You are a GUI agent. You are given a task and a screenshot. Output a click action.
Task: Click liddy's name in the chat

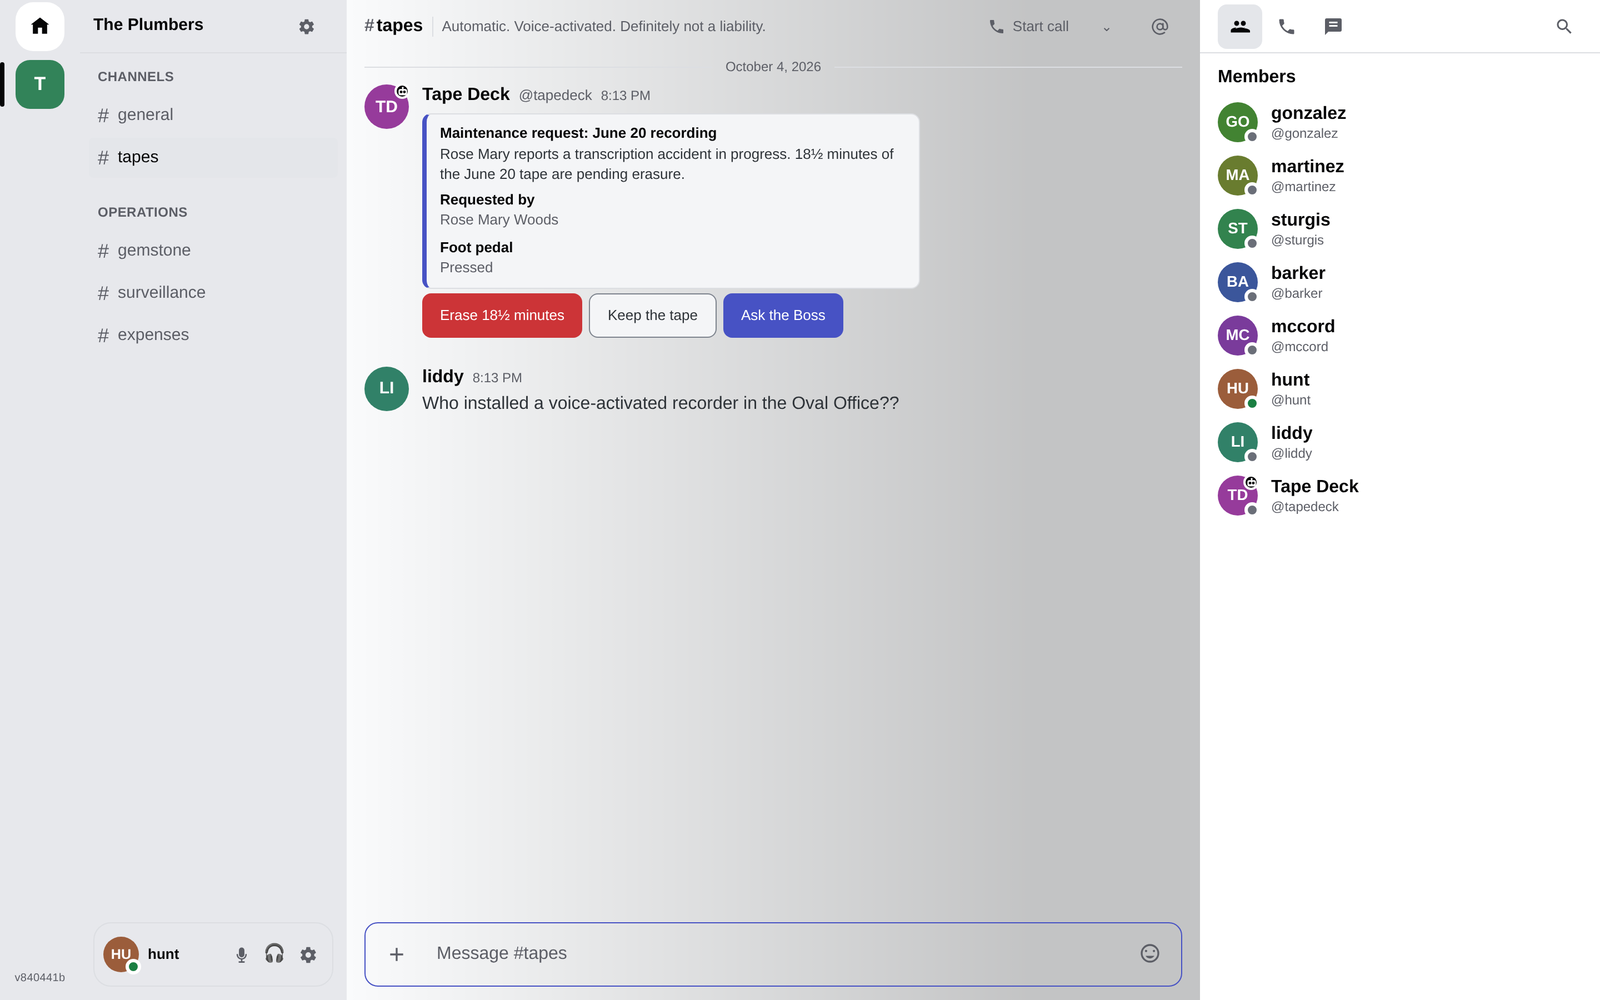tap(443, 376)
